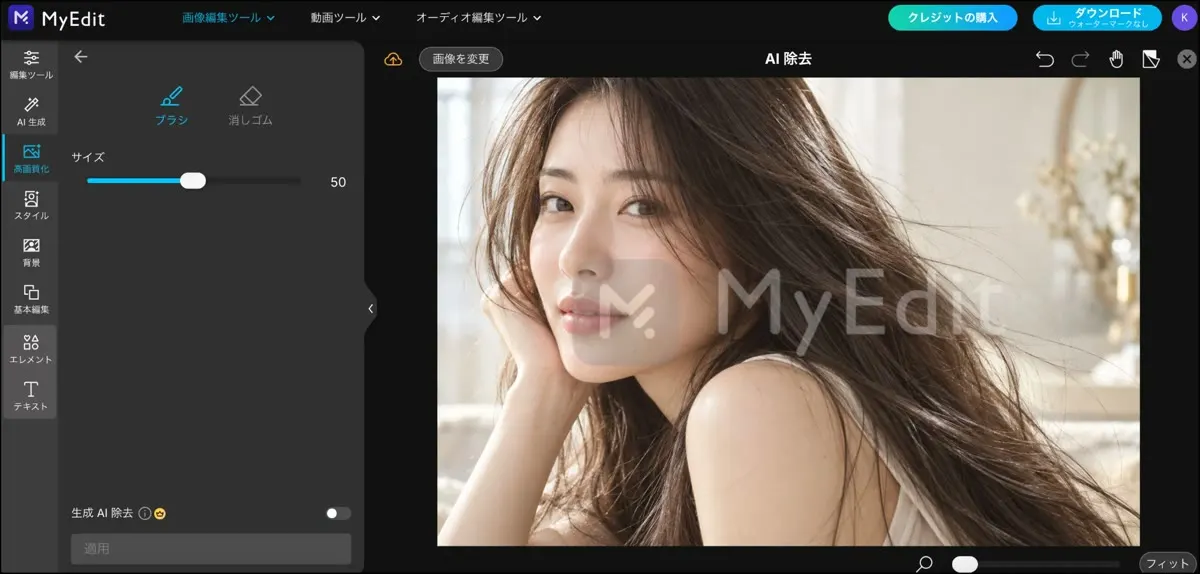The width and height of the screenshot is (1200, 574).
Task: Open エレメント in the sidebar
Action: pos(31,348)
